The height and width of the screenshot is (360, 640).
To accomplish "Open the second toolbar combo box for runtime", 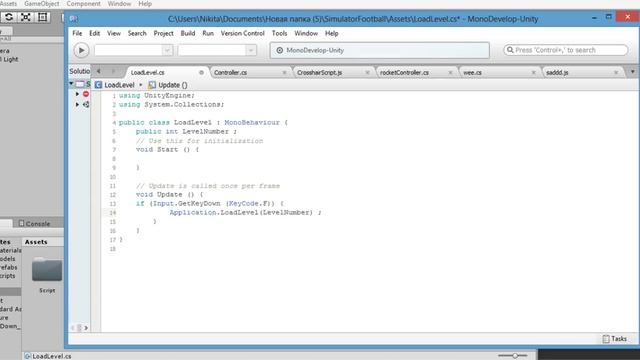I will (217, 50).
